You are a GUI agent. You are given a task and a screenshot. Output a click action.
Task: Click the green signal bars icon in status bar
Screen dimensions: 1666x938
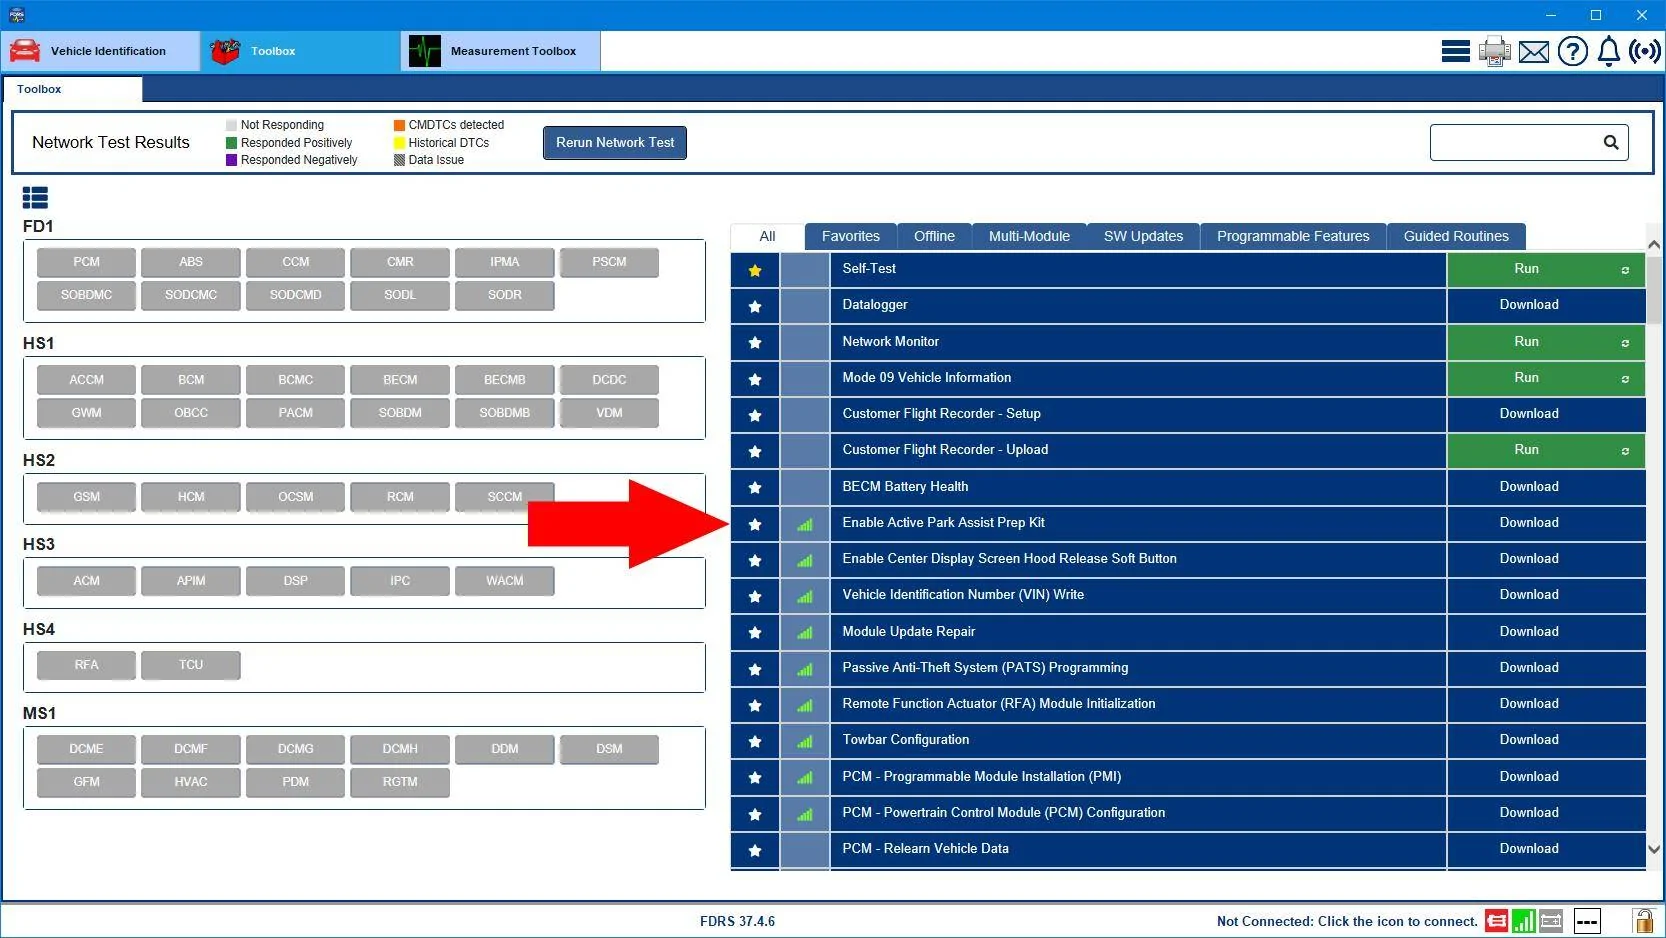pyautogui.click(x=1523, y=921)
